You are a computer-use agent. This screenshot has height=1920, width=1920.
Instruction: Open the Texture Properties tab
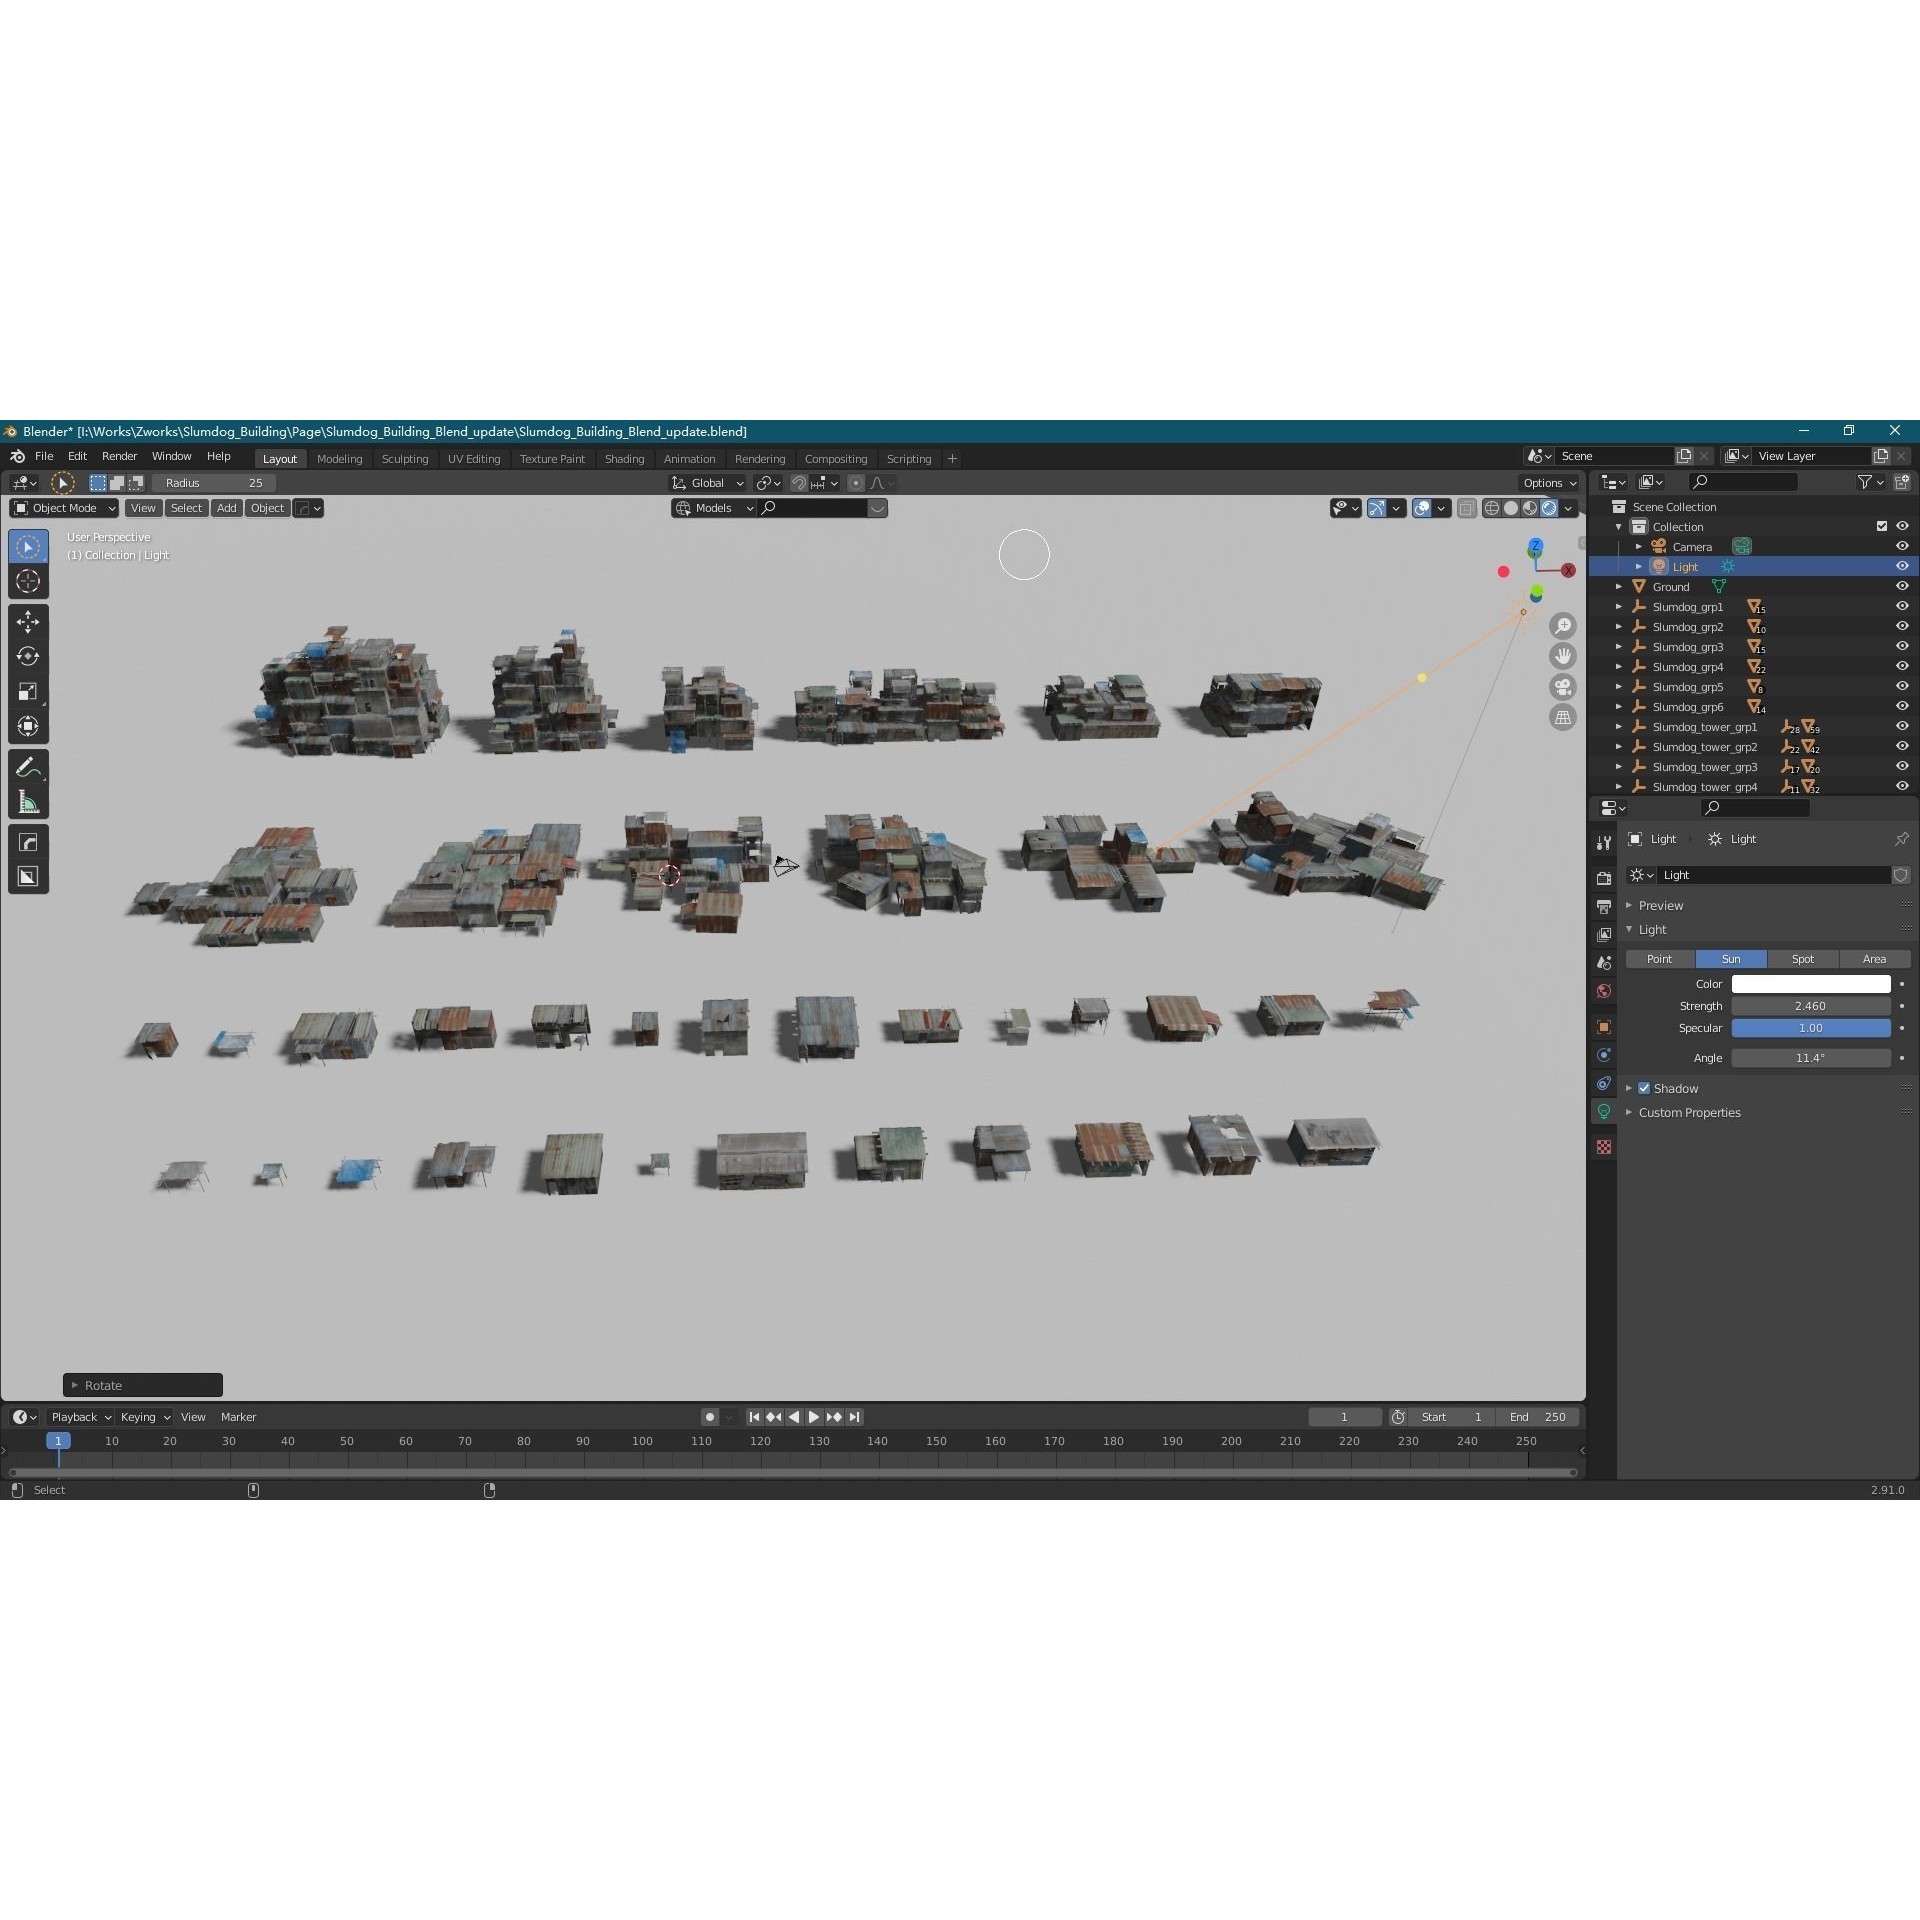click(x=1604, y=1146)
